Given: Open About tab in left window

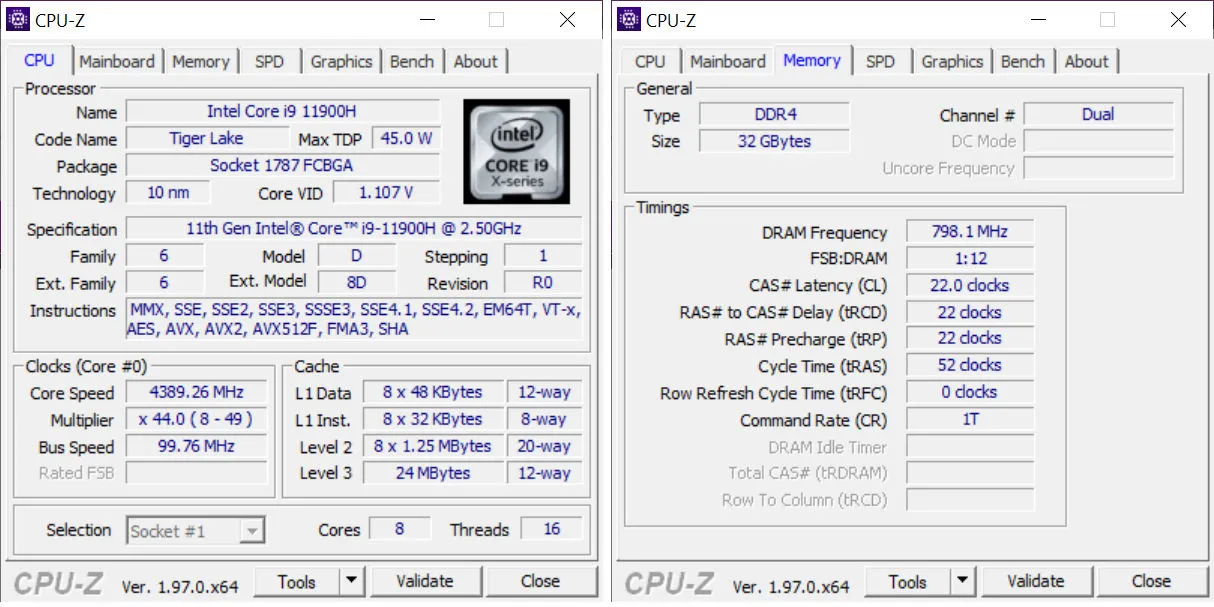Looking at the screenshot, I should (475, 61).
